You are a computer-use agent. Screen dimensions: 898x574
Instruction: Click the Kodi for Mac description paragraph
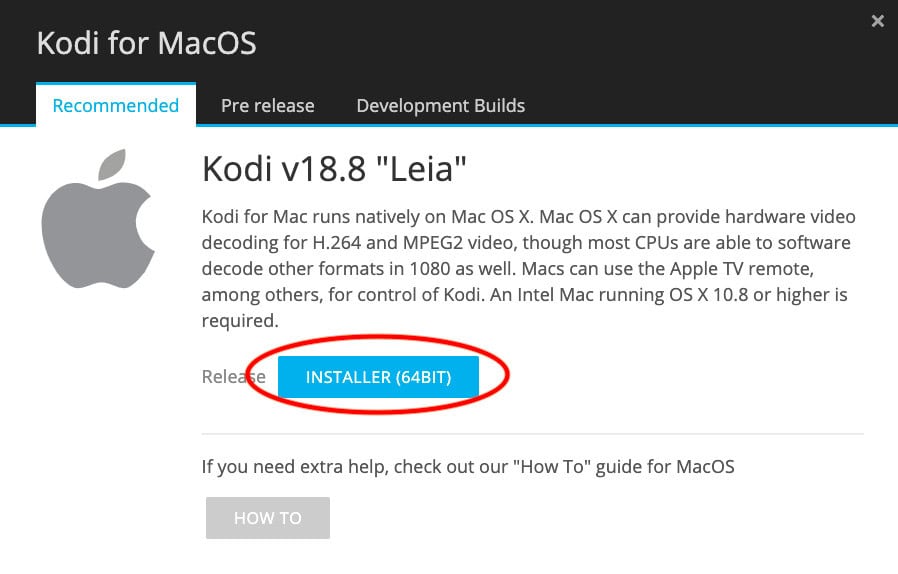(x=528, y=269)
